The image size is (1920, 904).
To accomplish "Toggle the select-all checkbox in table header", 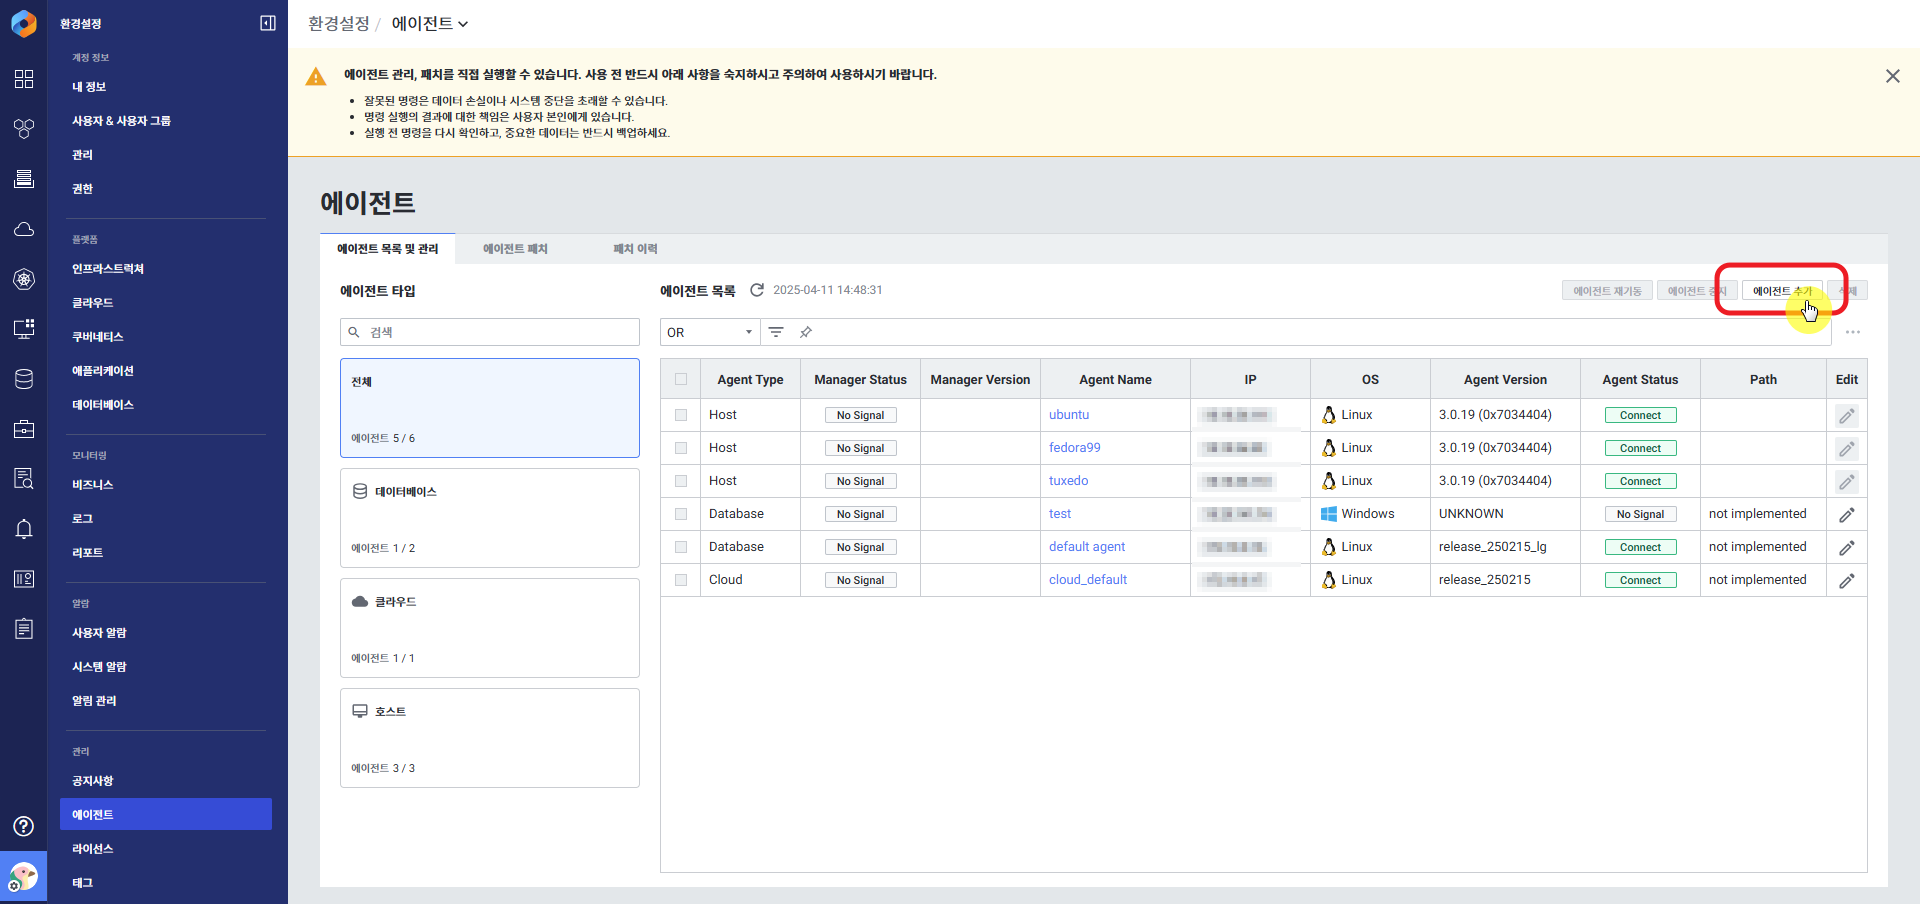I will coord(681,379).
